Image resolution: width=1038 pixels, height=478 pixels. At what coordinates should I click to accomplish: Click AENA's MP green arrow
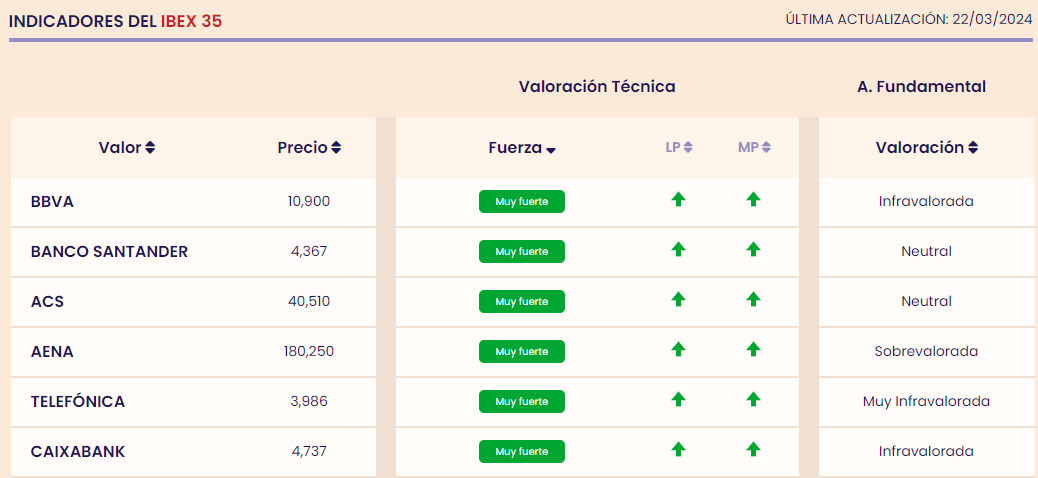click(753, 350)
